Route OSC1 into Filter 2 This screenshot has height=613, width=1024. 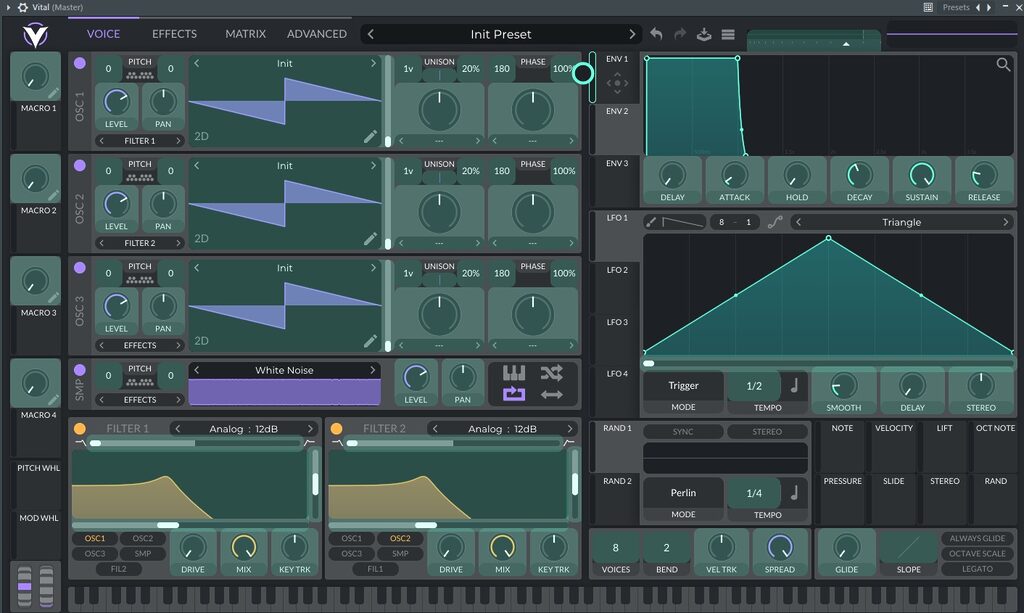pyautogui.click(x=351, y=539)
